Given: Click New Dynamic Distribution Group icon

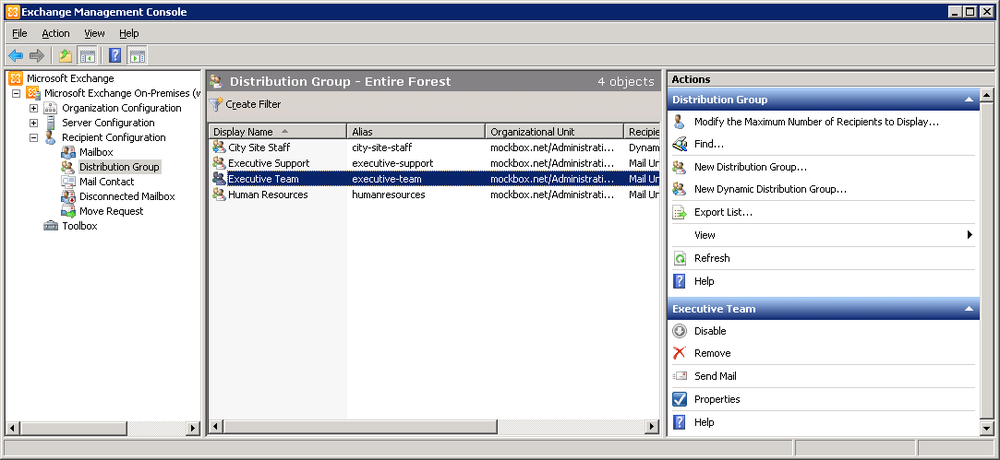Looking at the screenshot, I should [680, 189].
